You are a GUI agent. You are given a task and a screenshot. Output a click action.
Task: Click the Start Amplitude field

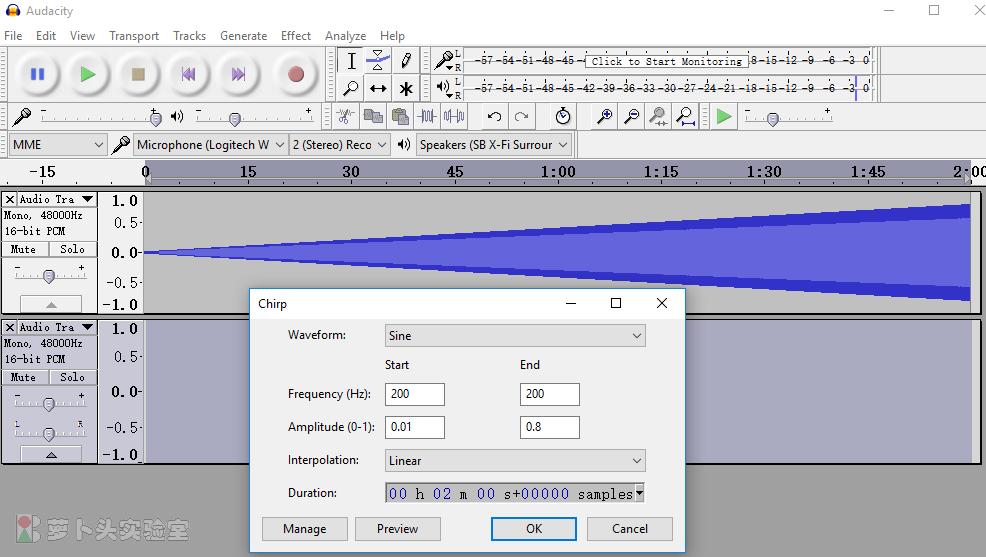[x=414, y=427]
